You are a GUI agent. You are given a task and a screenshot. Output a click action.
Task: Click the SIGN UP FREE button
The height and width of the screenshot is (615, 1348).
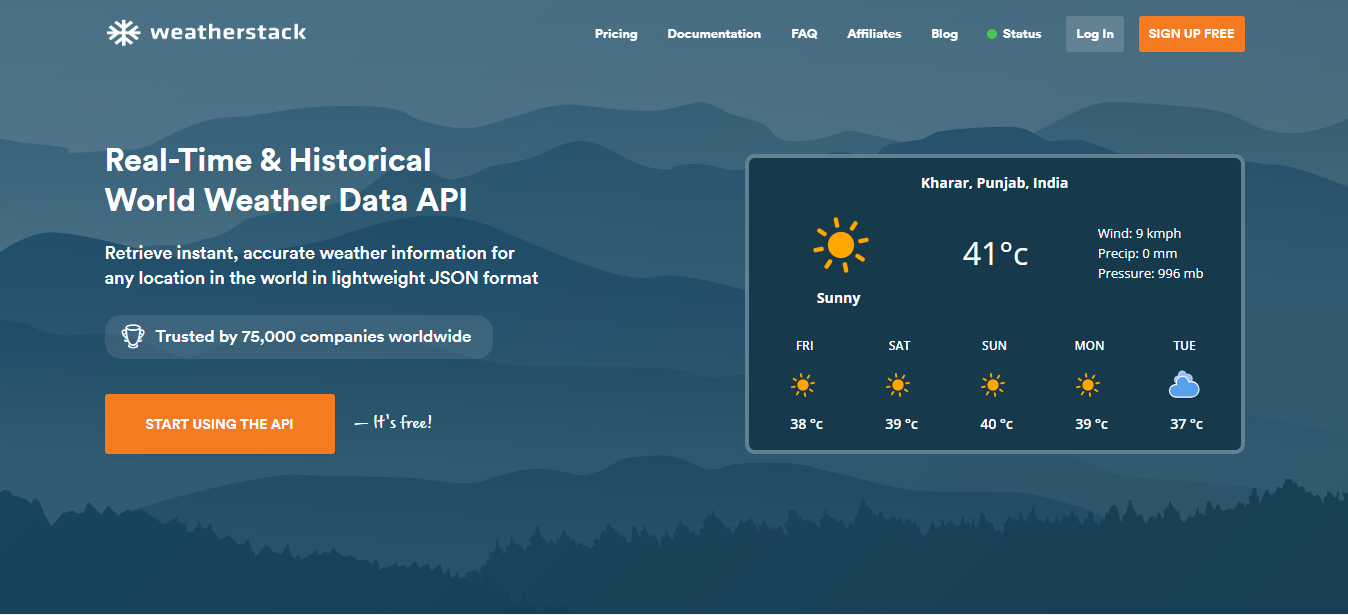pyautogui.click(x=1191, y=34)
